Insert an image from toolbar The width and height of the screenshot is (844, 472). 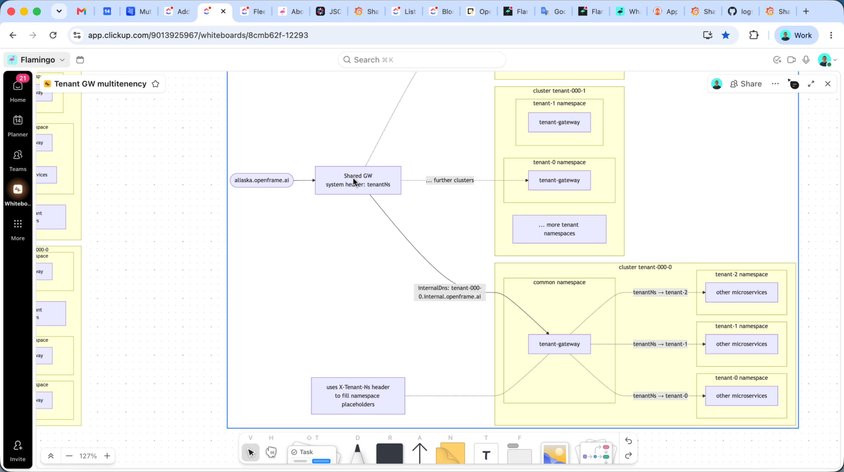554,454
